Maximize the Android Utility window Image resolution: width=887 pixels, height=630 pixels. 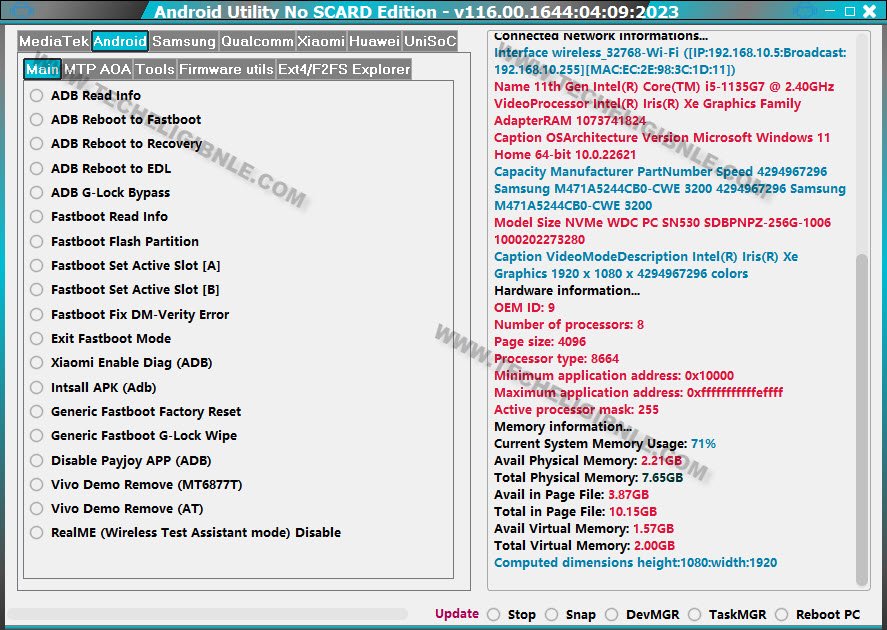click(x=850, y=11)
